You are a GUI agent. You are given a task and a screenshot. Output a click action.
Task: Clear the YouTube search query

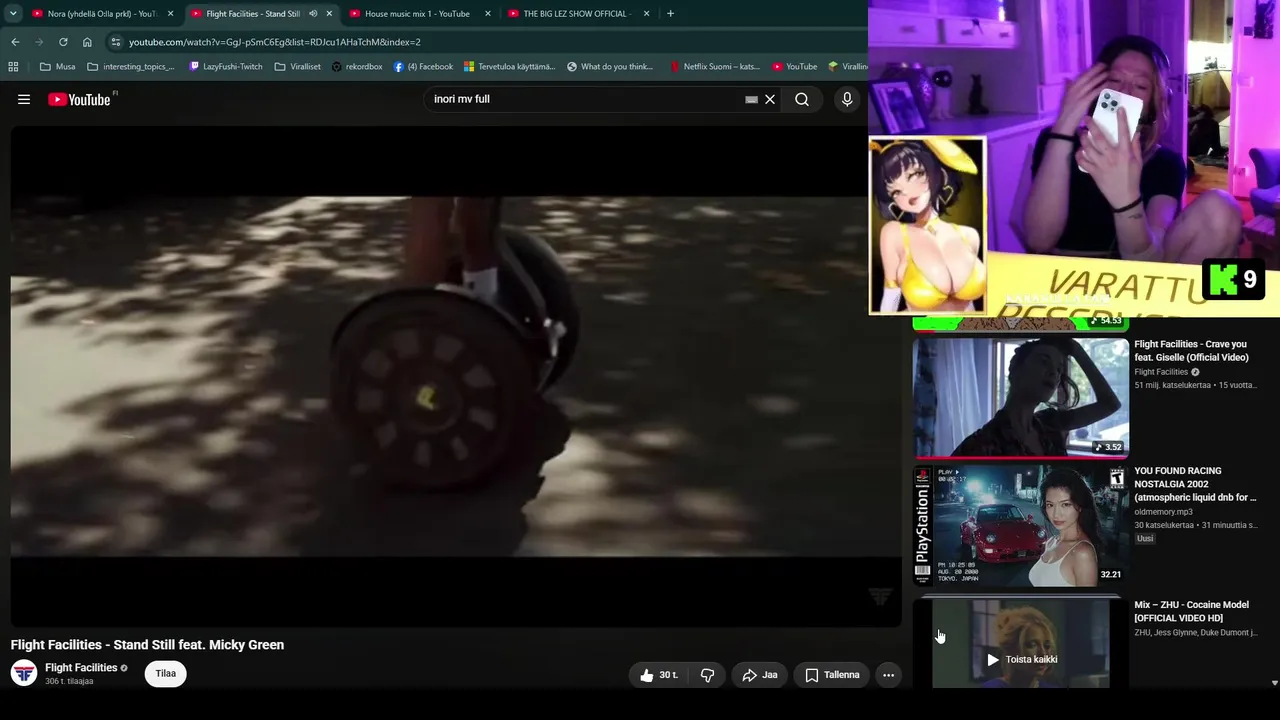[x=770, y=99]
